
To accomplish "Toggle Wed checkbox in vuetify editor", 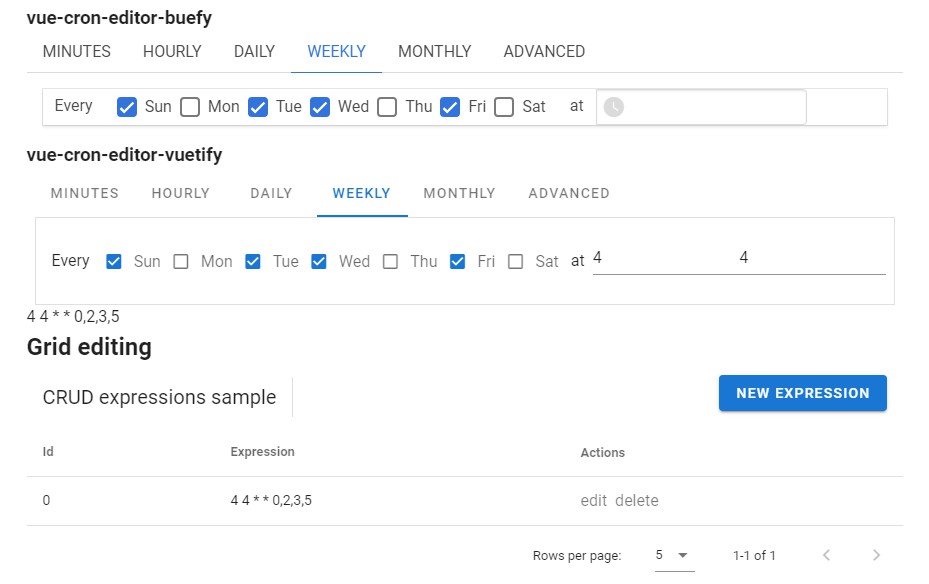I will click(319, 262).
